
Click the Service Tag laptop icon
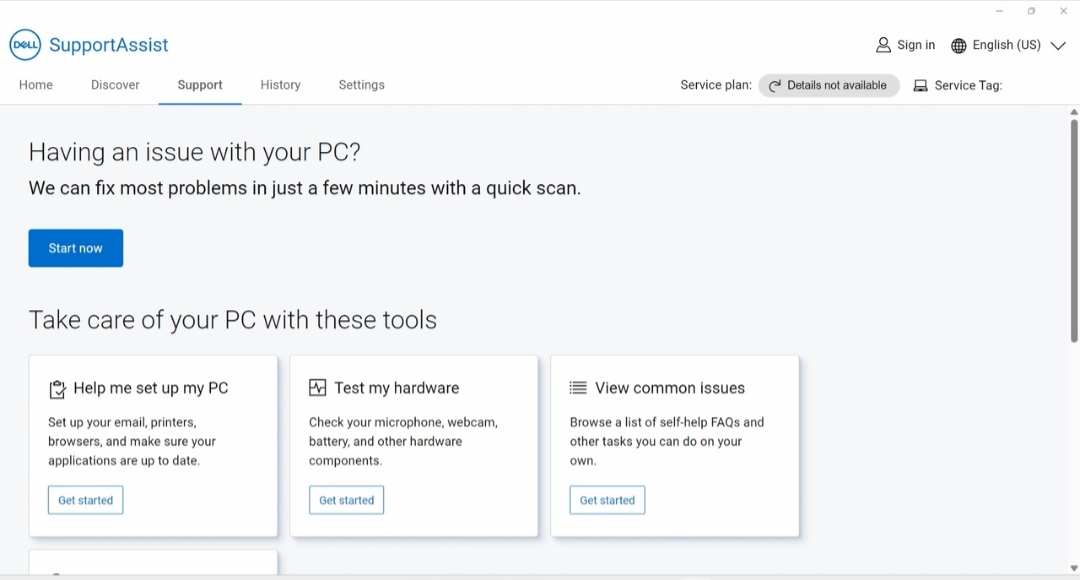921,86
